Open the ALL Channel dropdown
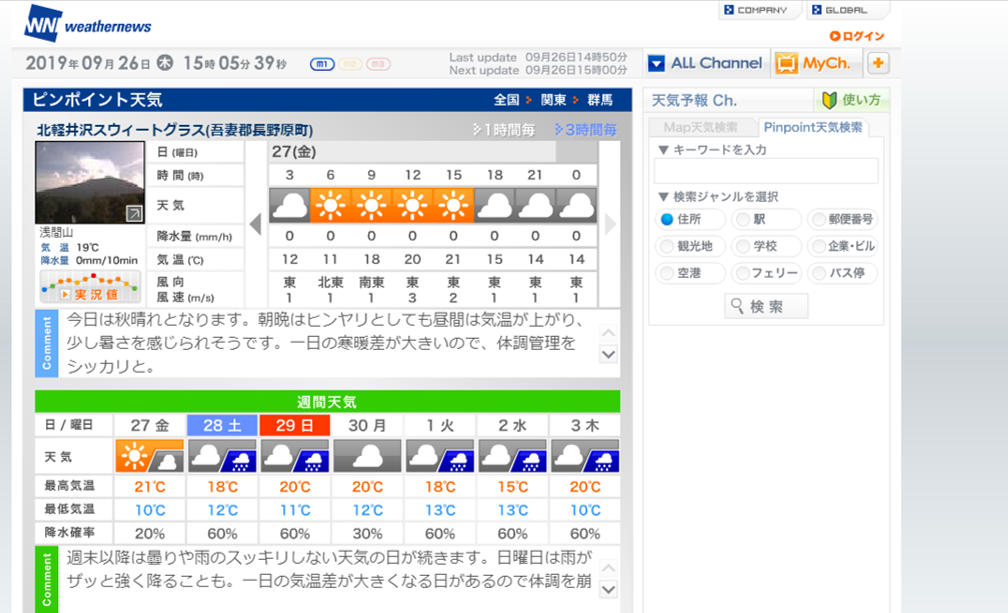Image resolution: width=1008 pixels, height=613 pixels. (x=706, y=63)
